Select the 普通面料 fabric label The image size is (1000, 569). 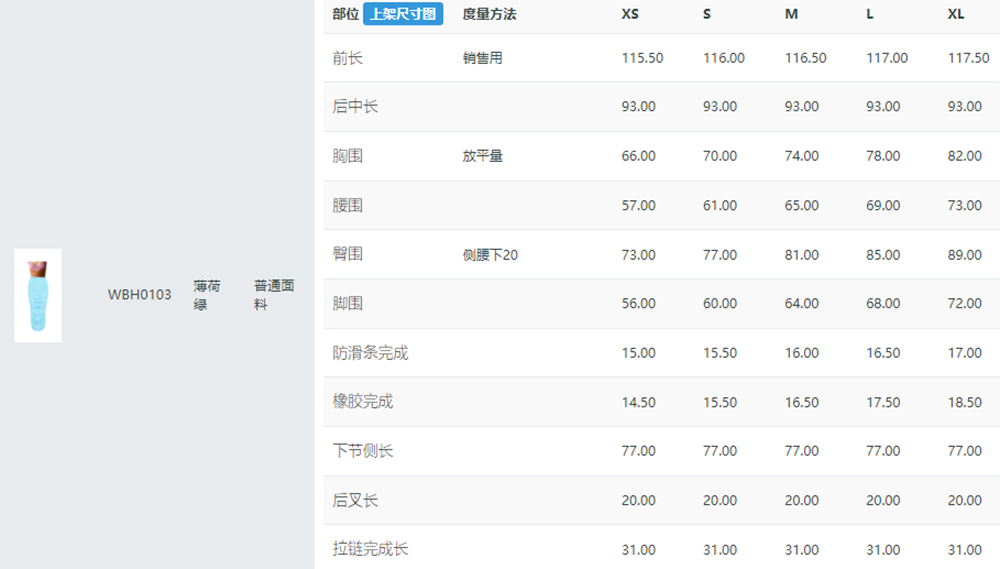pos(274,295)
